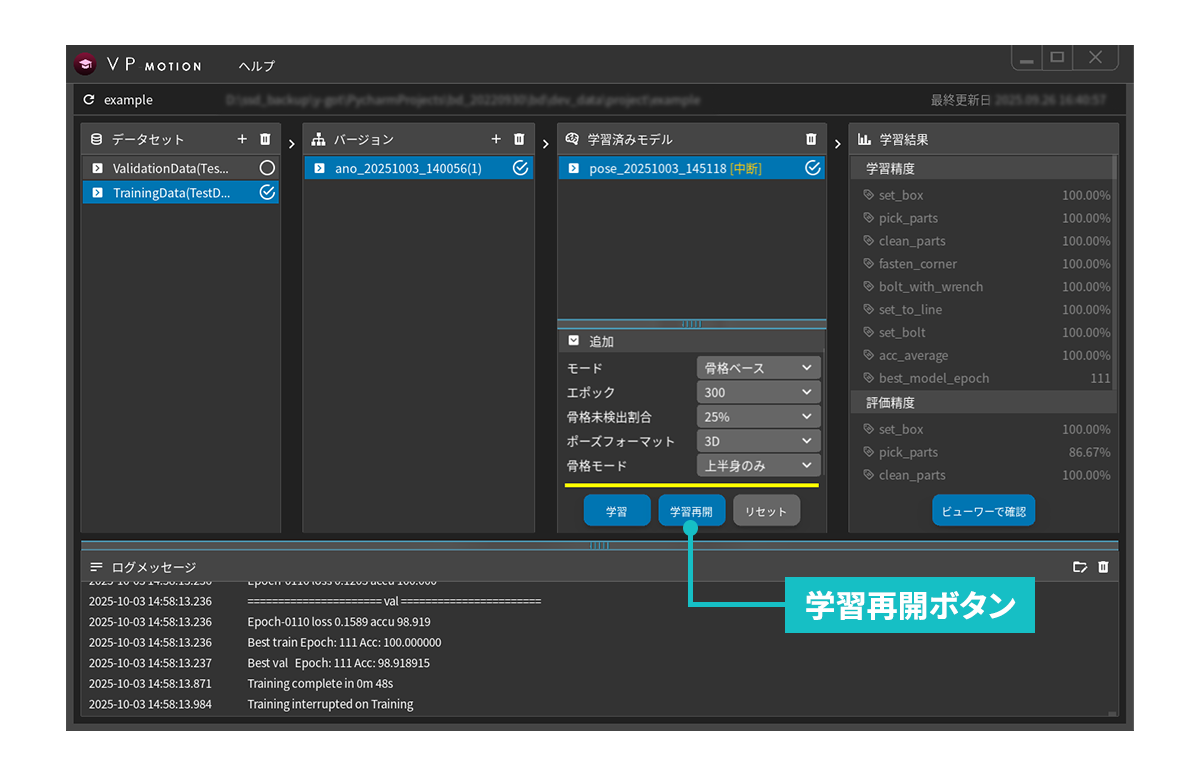This screenshot has height=775, width=1200.
Task: Toggle the ValidationData selection circle
Action: 267,168
